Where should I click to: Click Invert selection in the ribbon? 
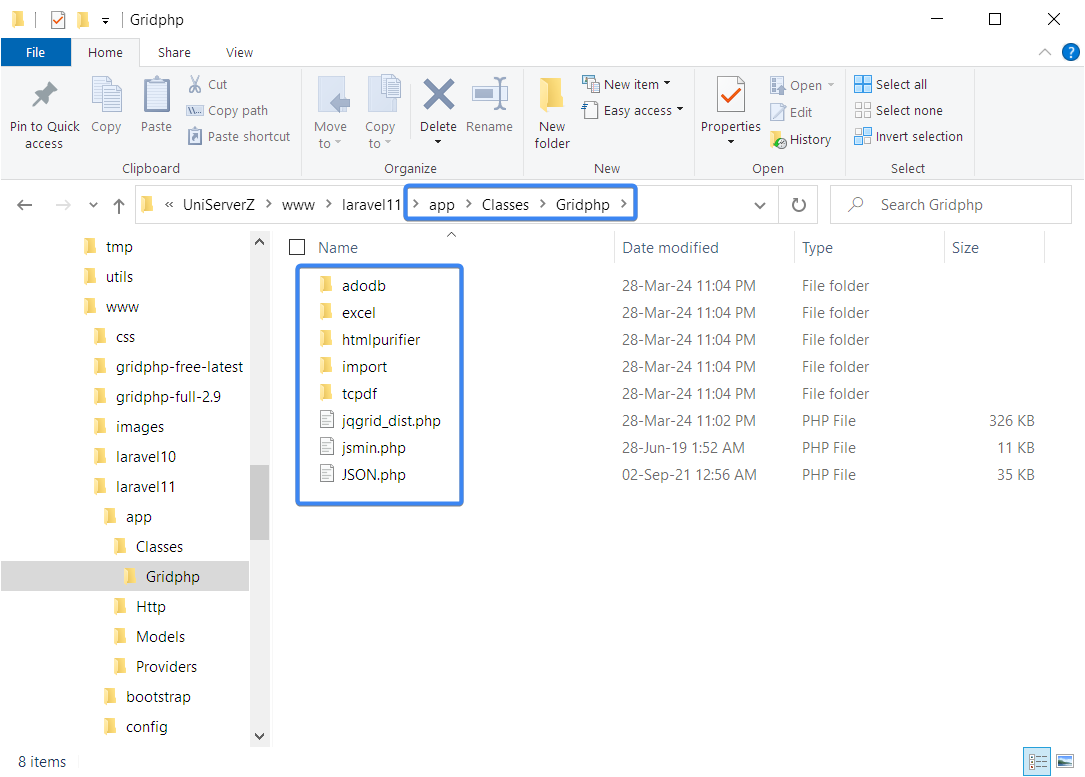909,137
